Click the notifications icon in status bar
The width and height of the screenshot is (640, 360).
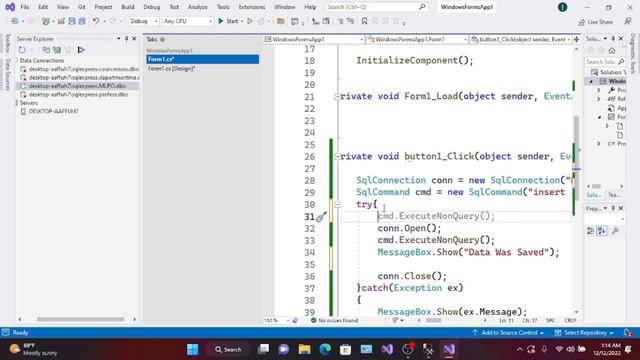point(628,333)
